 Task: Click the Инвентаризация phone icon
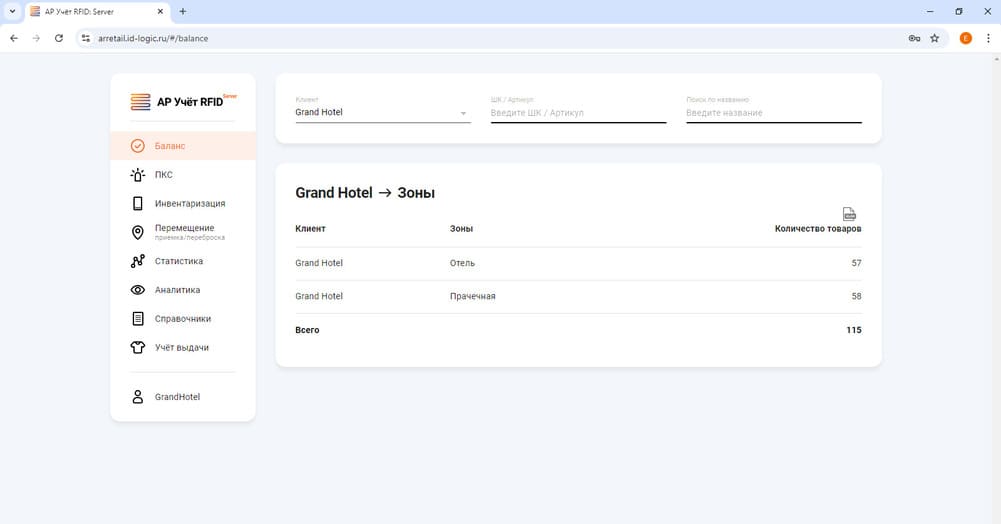tap(138, 204)
